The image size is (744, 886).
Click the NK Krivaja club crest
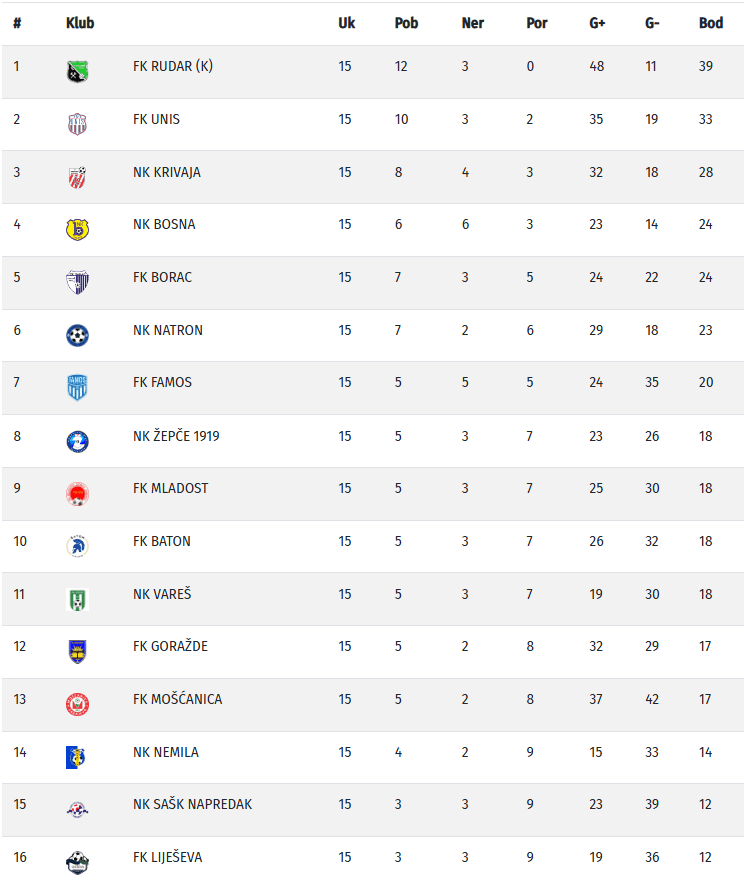click(77, 177)
